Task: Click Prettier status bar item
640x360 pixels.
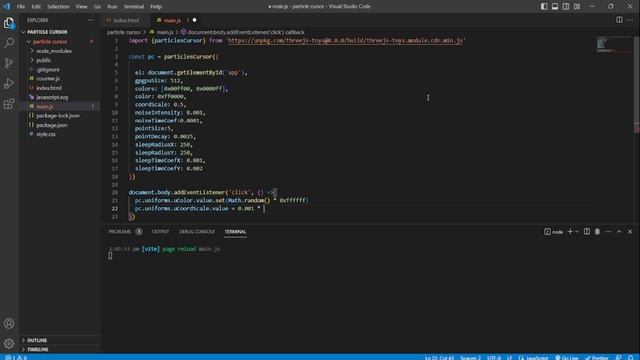Action: 597,358
